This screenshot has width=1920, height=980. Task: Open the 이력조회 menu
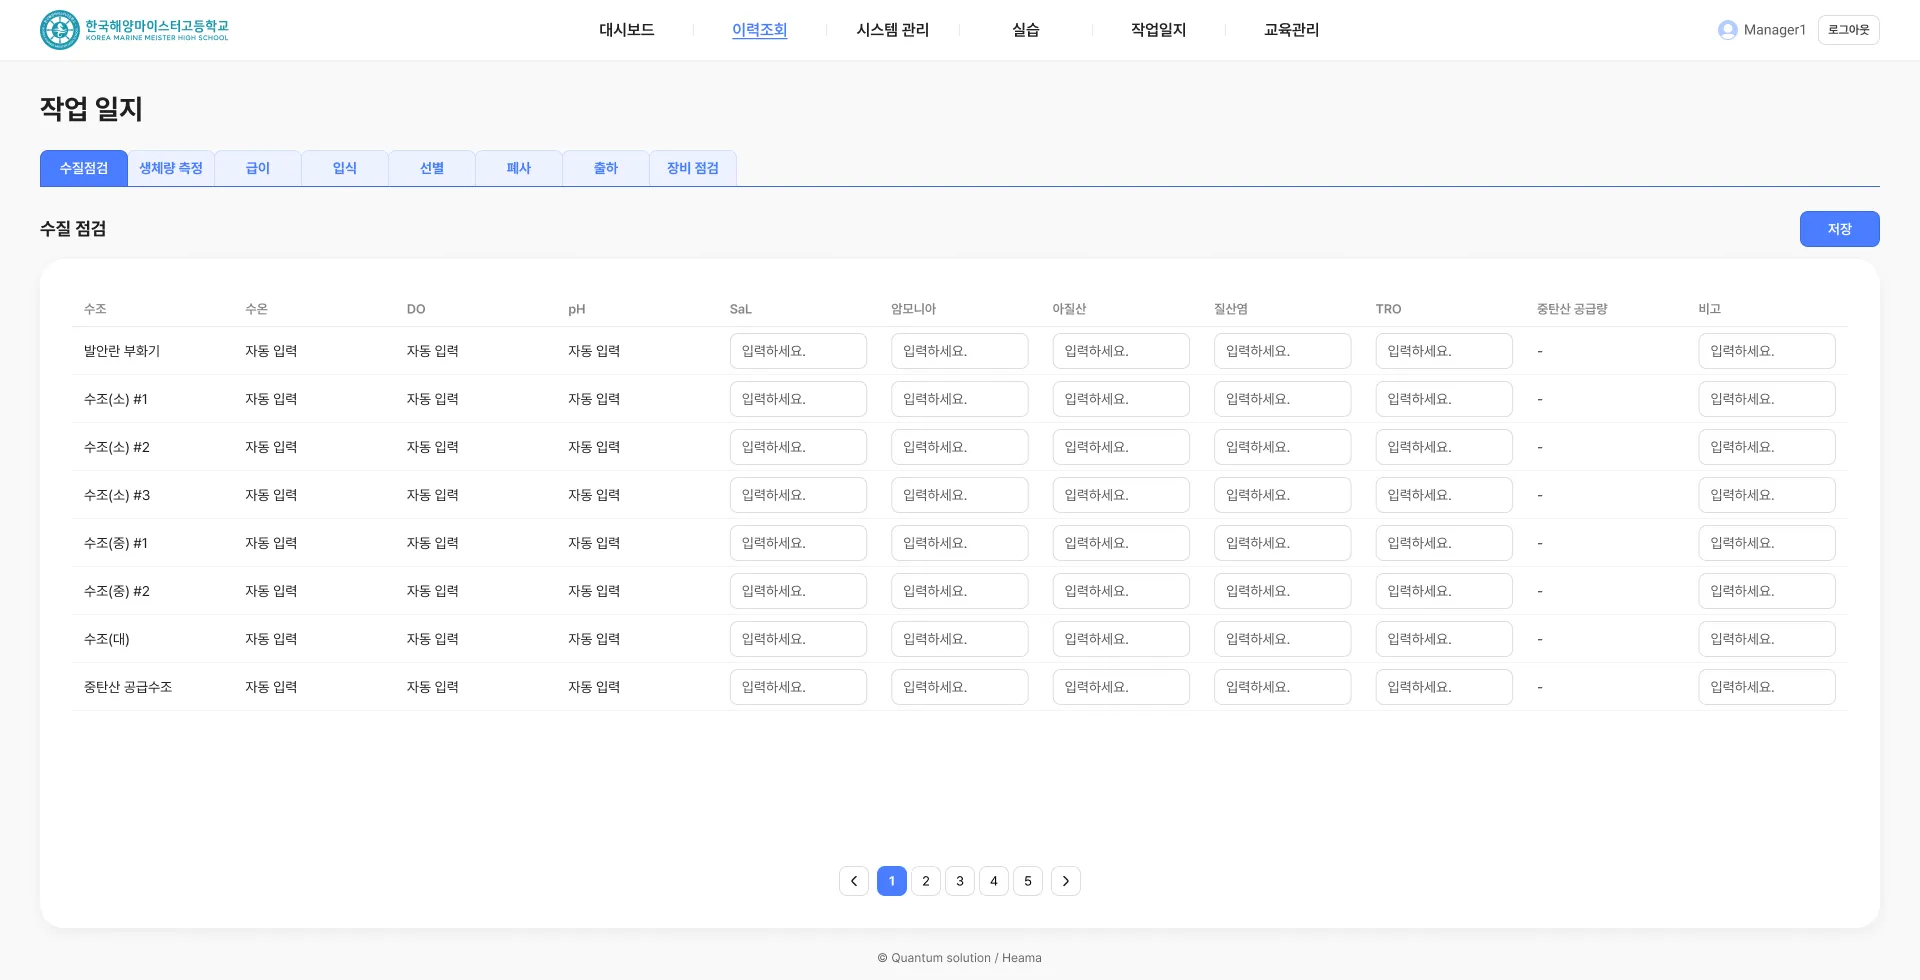(x=760, y=30)
